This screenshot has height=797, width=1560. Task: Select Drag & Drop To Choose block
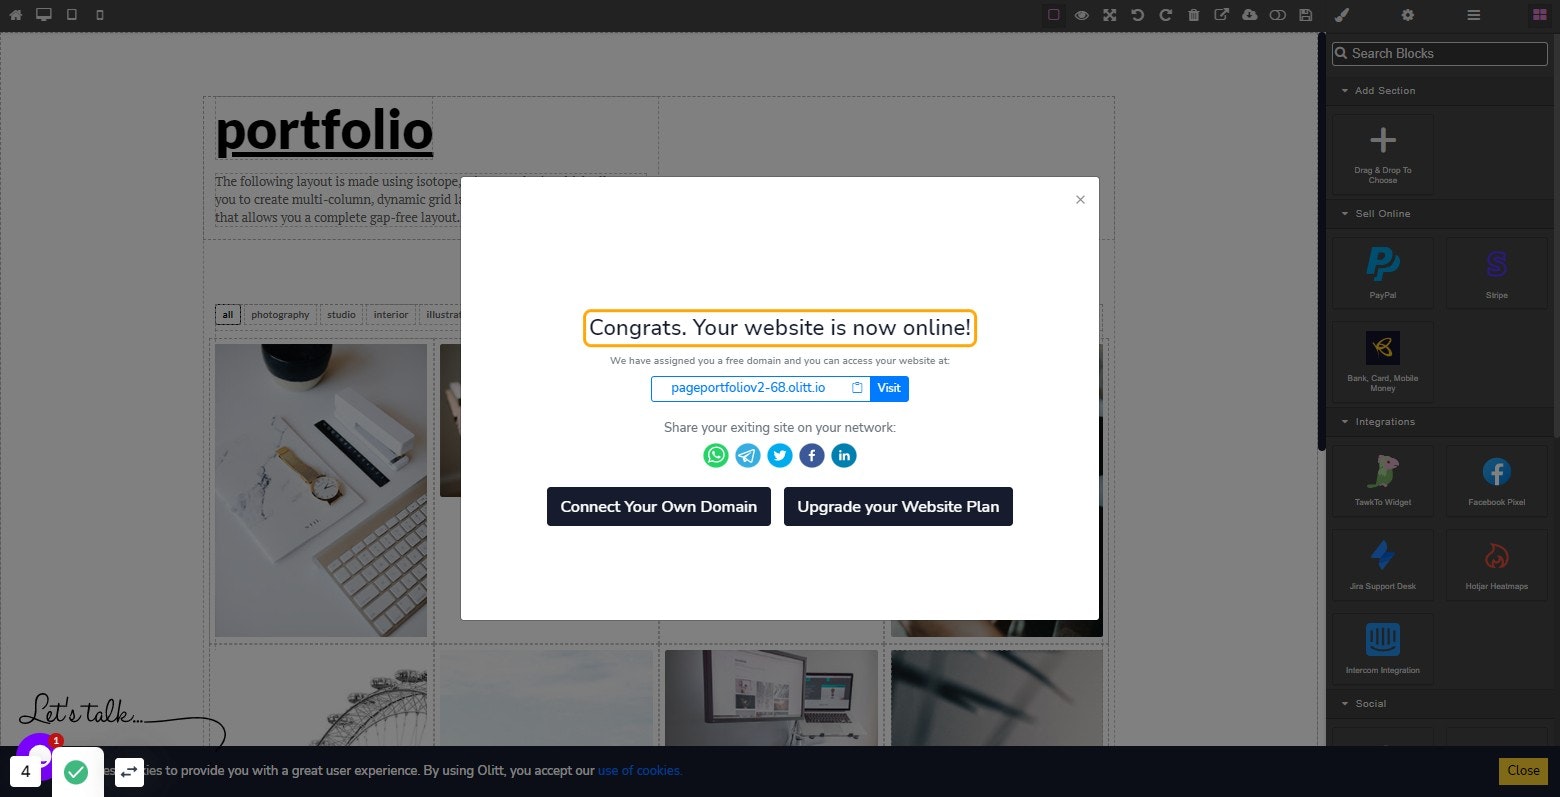tap(1383, 154)
